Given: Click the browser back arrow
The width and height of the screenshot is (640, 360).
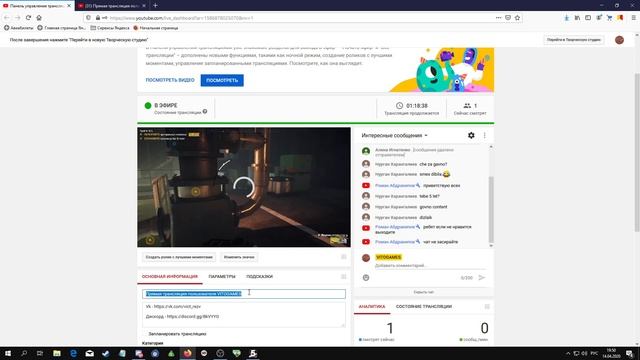Looking at the screenshot, I should [7, 18].
